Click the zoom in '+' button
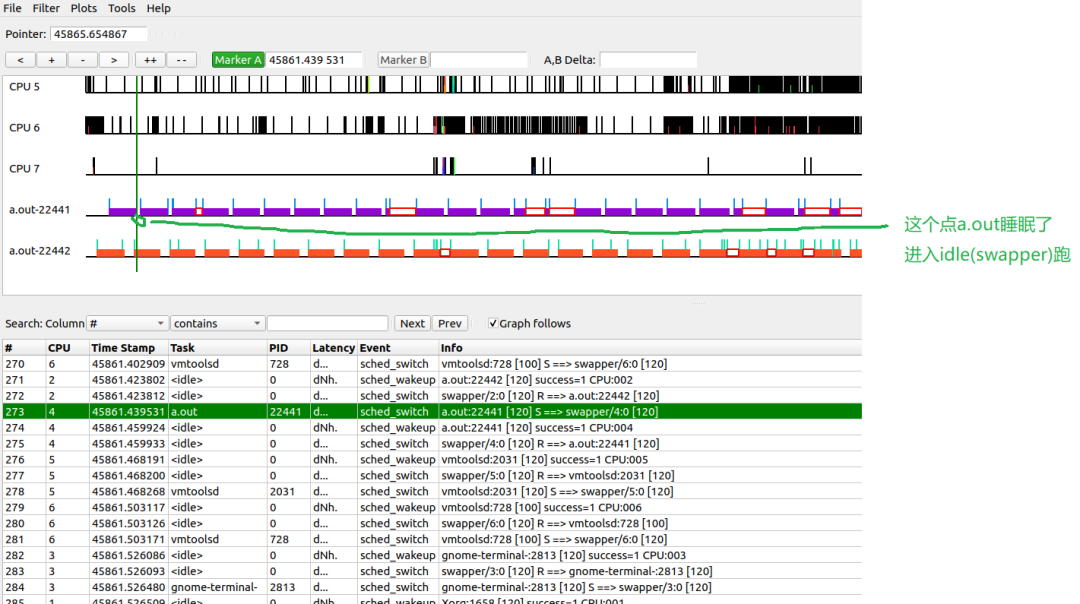Viewport: 1080px width, 604px height. tap(51, 60)
